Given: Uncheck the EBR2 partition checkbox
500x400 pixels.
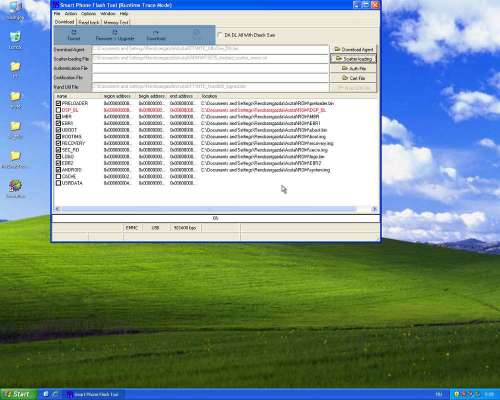Looking at the screenshot, I should 58,163.
